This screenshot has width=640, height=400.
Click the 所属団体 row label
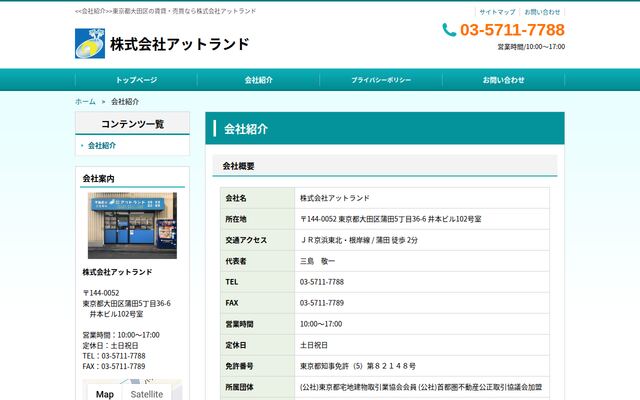239,387
